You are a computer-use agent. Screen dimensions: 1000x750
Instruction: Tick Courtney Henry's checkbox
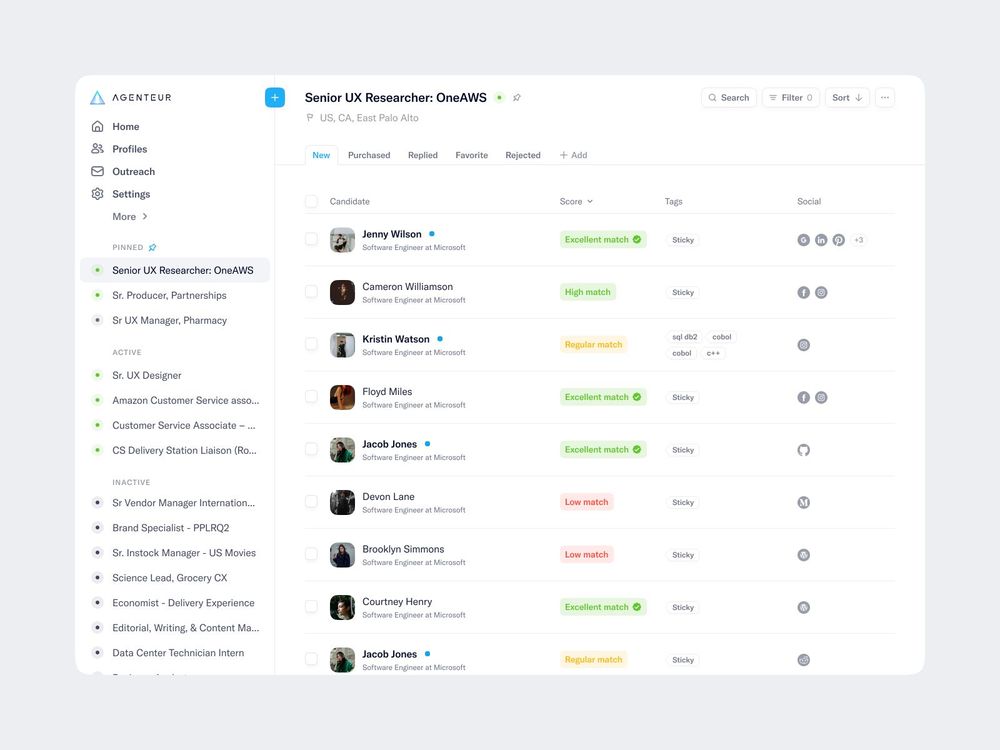click(x=311, y=607)
